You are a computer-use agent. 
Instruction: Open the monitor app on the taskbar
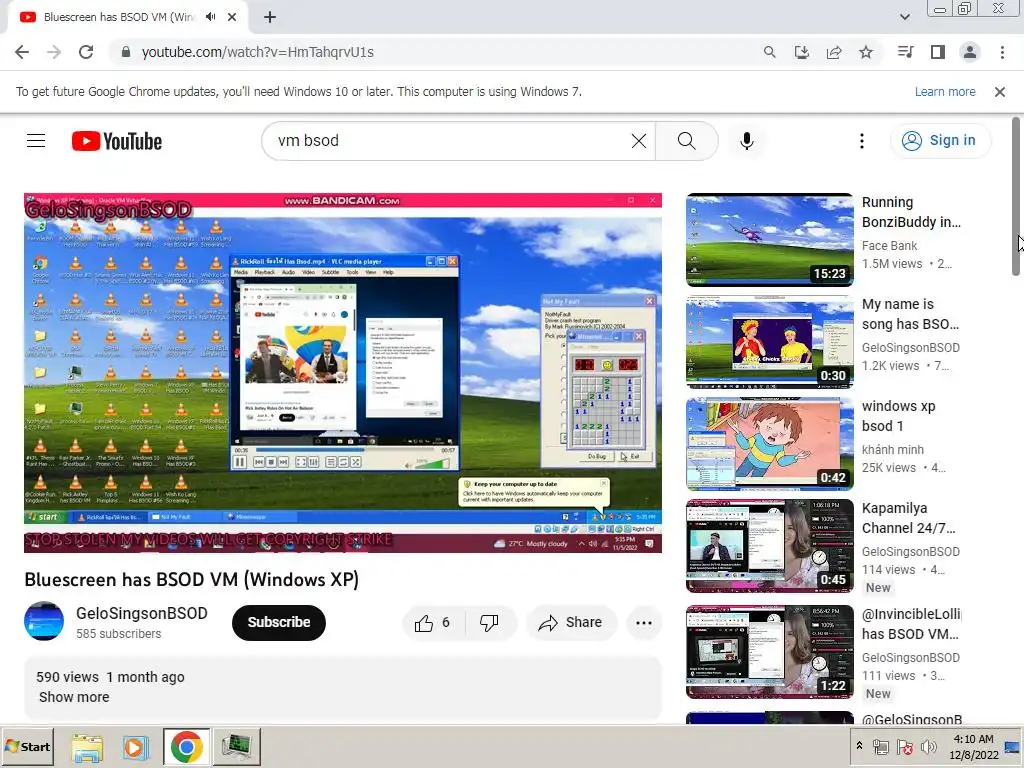pyautogui.click(x=237, y=747)
